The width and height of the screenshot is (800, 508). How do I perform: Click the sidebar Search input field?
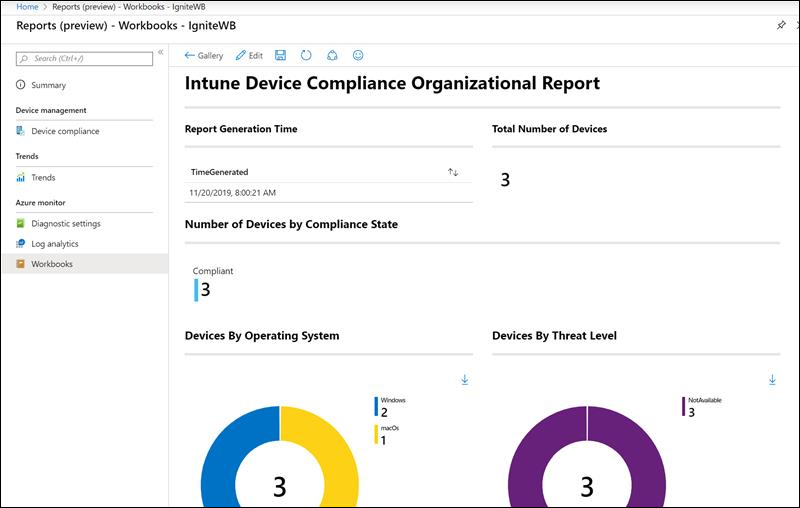pyautogui.click(x=86, y=59)
